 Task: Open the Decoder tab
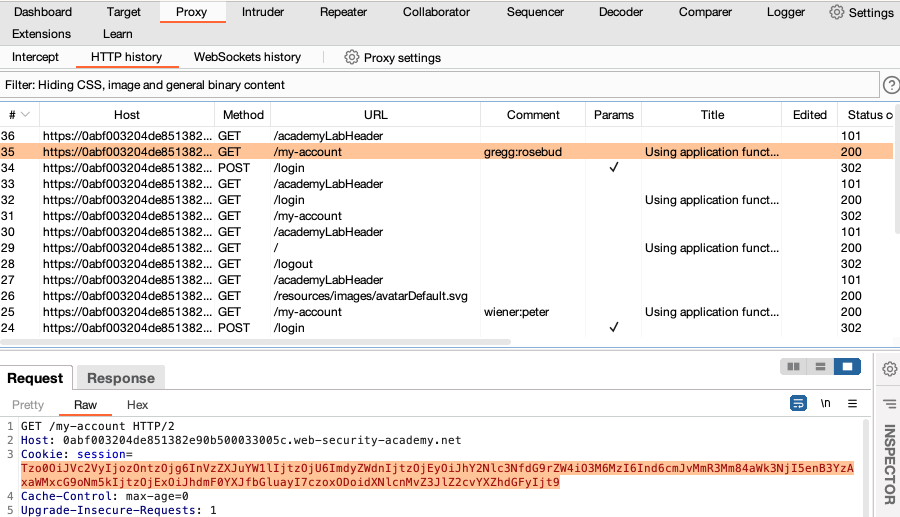click(620, 12)
